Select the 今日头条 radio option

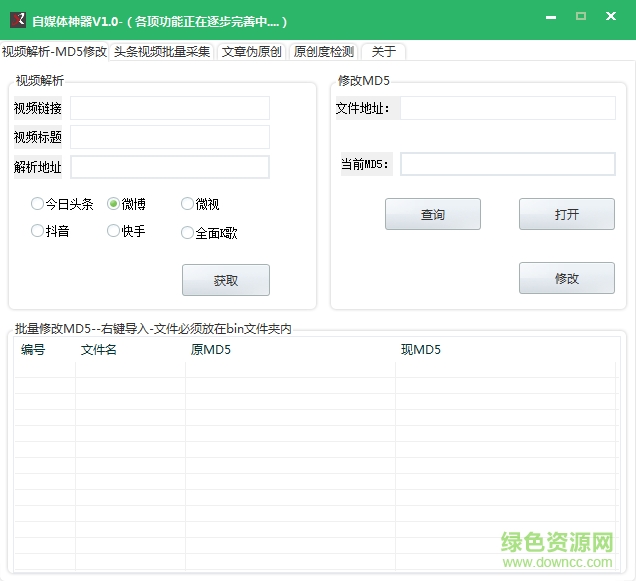coord(38,204)
